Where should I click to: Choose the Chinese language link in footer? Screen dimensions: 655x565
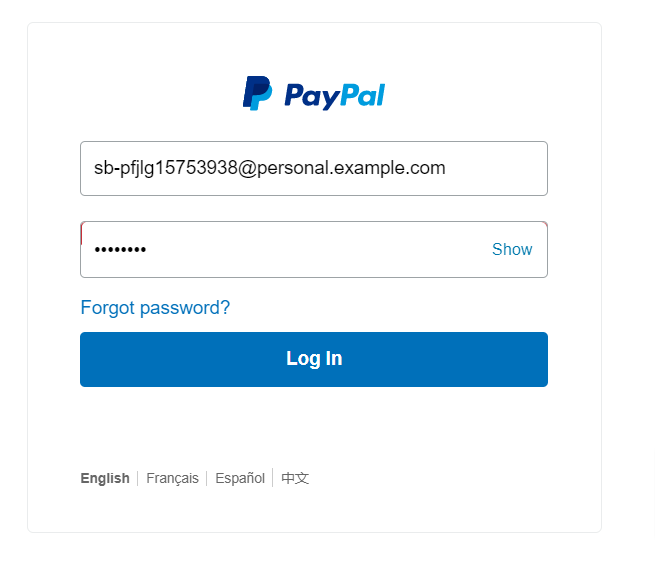tap(295, 478)
